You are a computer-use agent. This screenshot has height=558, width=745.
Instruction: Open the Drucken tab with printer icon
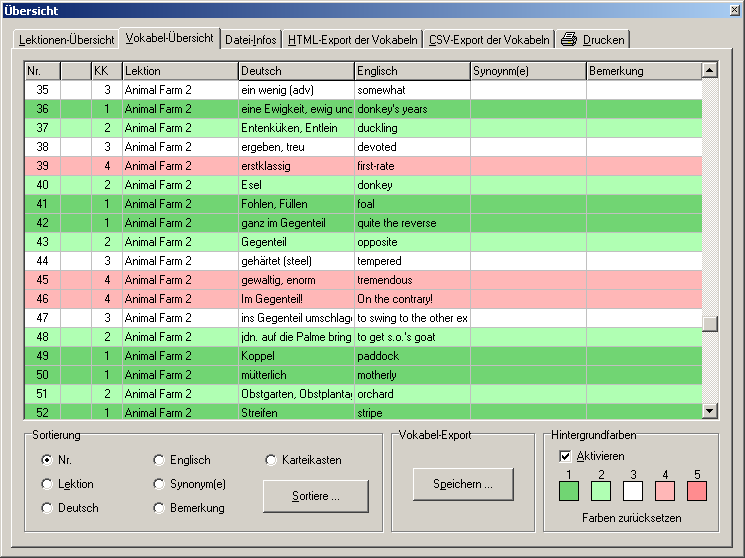(x=593, y=40)
